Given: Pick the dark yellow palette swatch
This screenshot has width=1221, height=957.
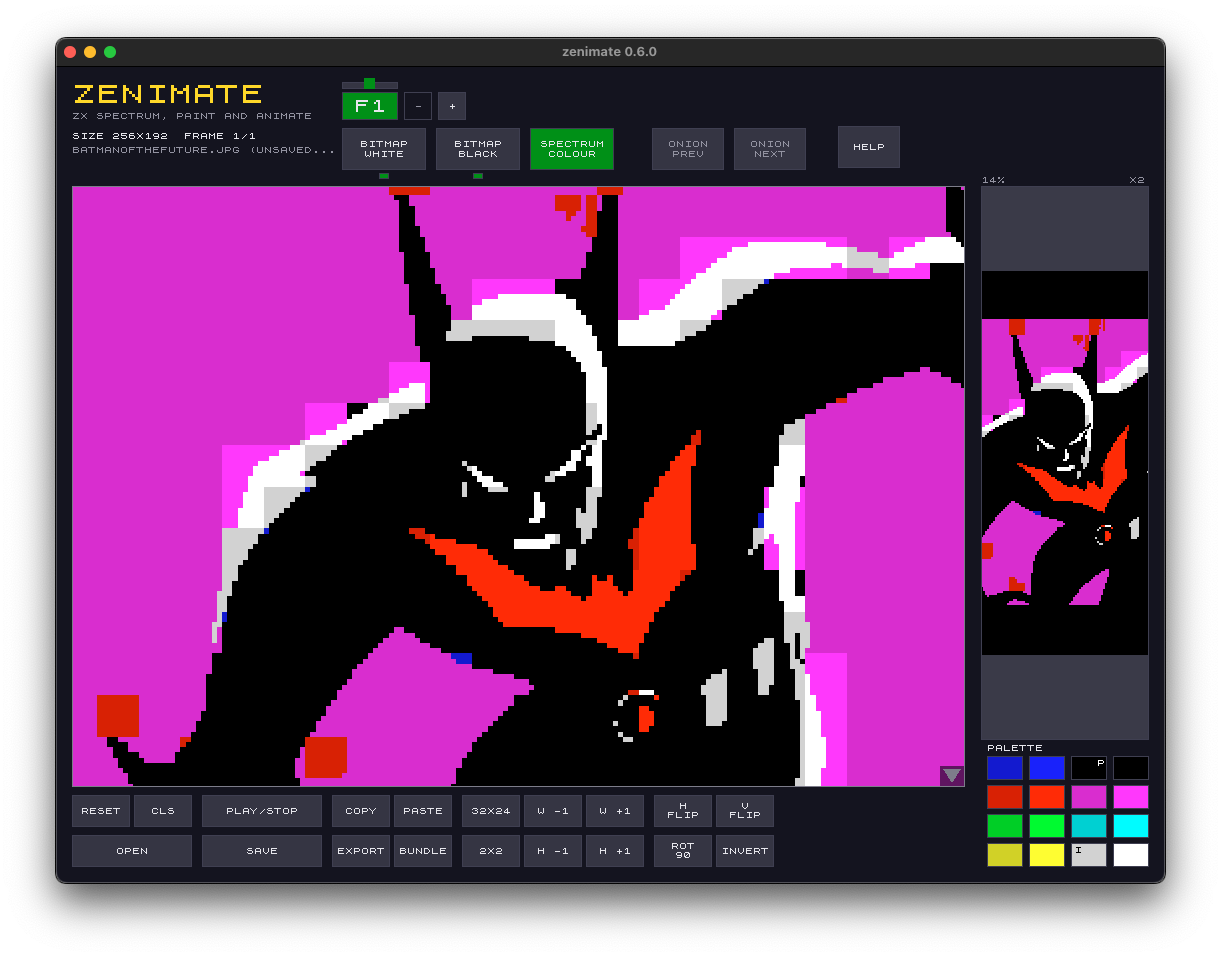Looking at the screenshot, I should pos(1005,855).
